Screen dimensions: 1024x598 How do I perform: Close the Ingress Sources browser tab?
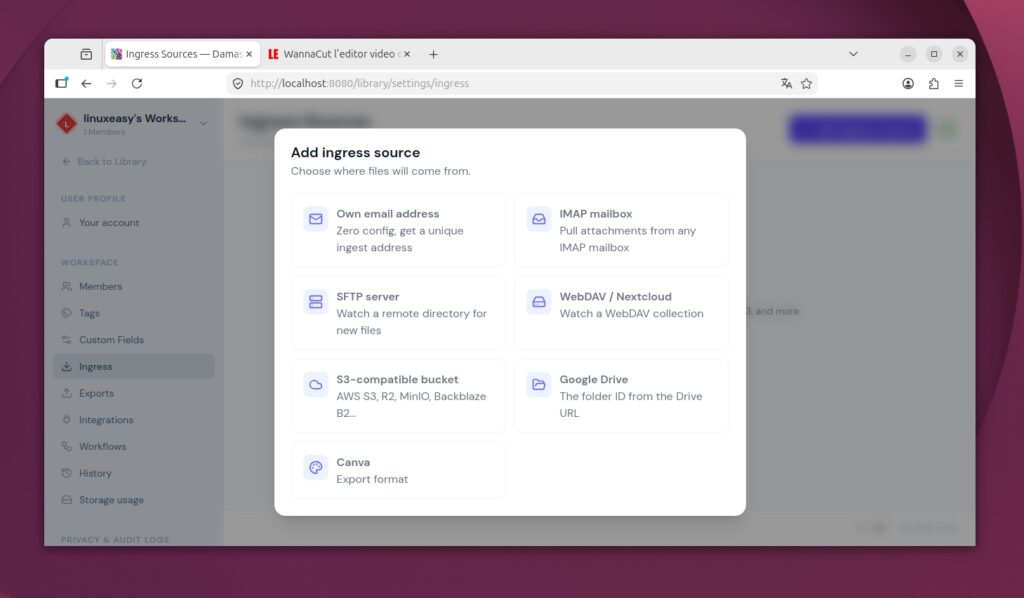tap(249, 54)
